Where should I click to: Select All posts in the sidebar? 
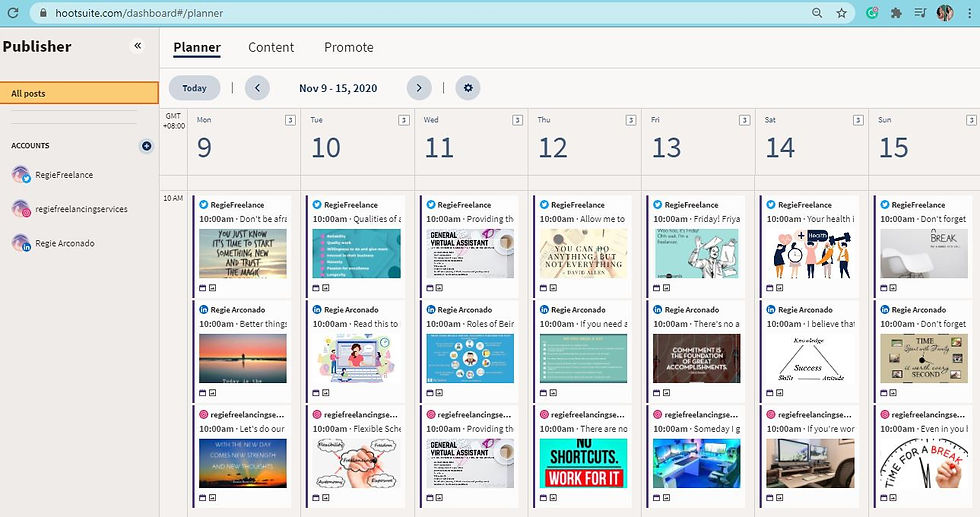pyautogui.click(x=79, y=93)
